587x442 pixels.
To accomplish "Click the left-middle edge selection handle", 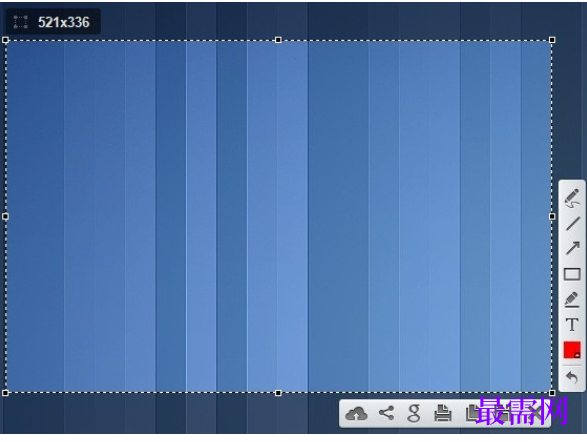I will 5,216.
